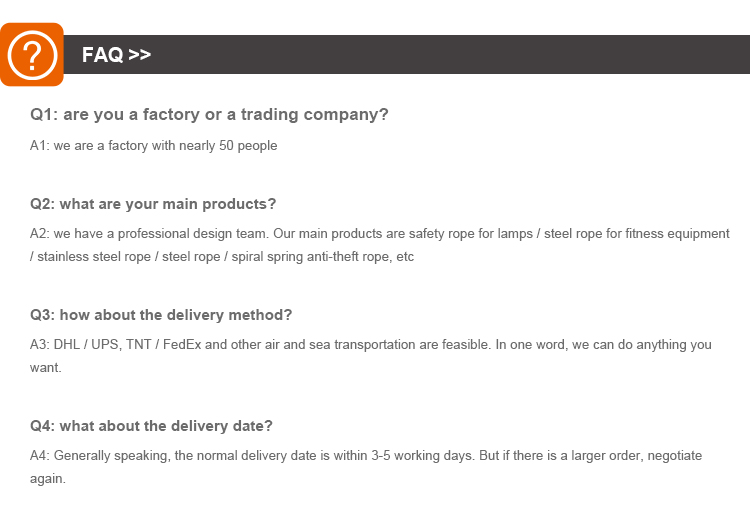Expand the Q2 main products question

pos(153,204)
